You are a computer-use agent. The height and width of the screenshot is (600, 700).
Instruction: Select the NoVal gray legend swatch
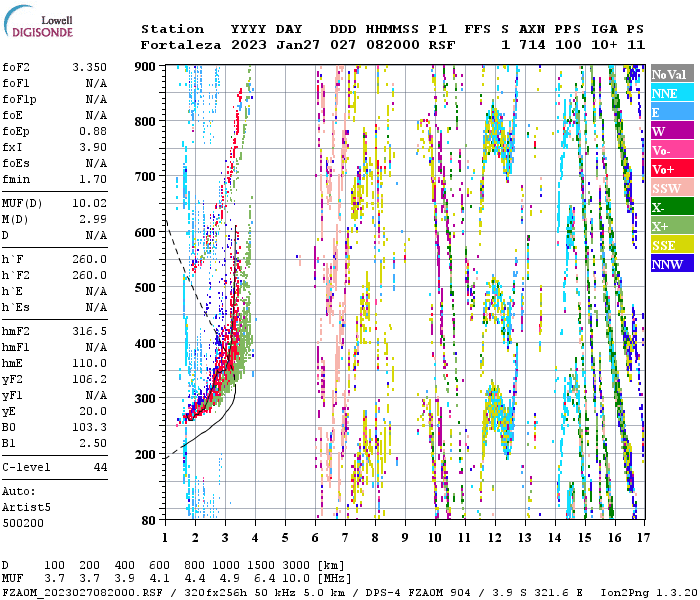[672, 74]
